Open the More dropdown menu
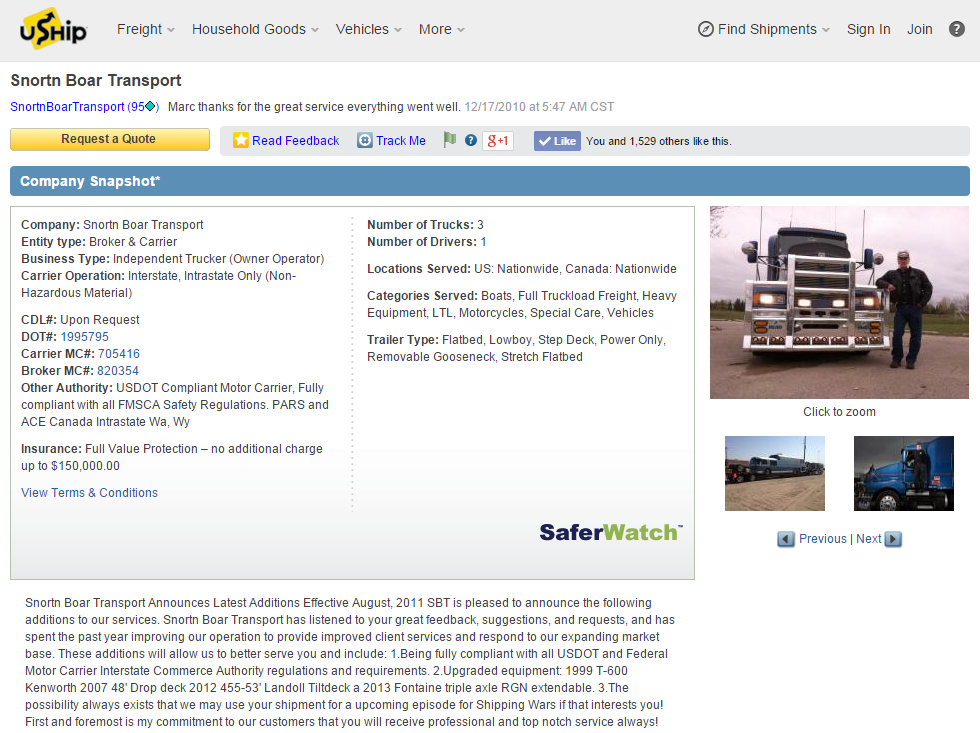The width and height of the screenshot is (980, 733). click(441, 29)
